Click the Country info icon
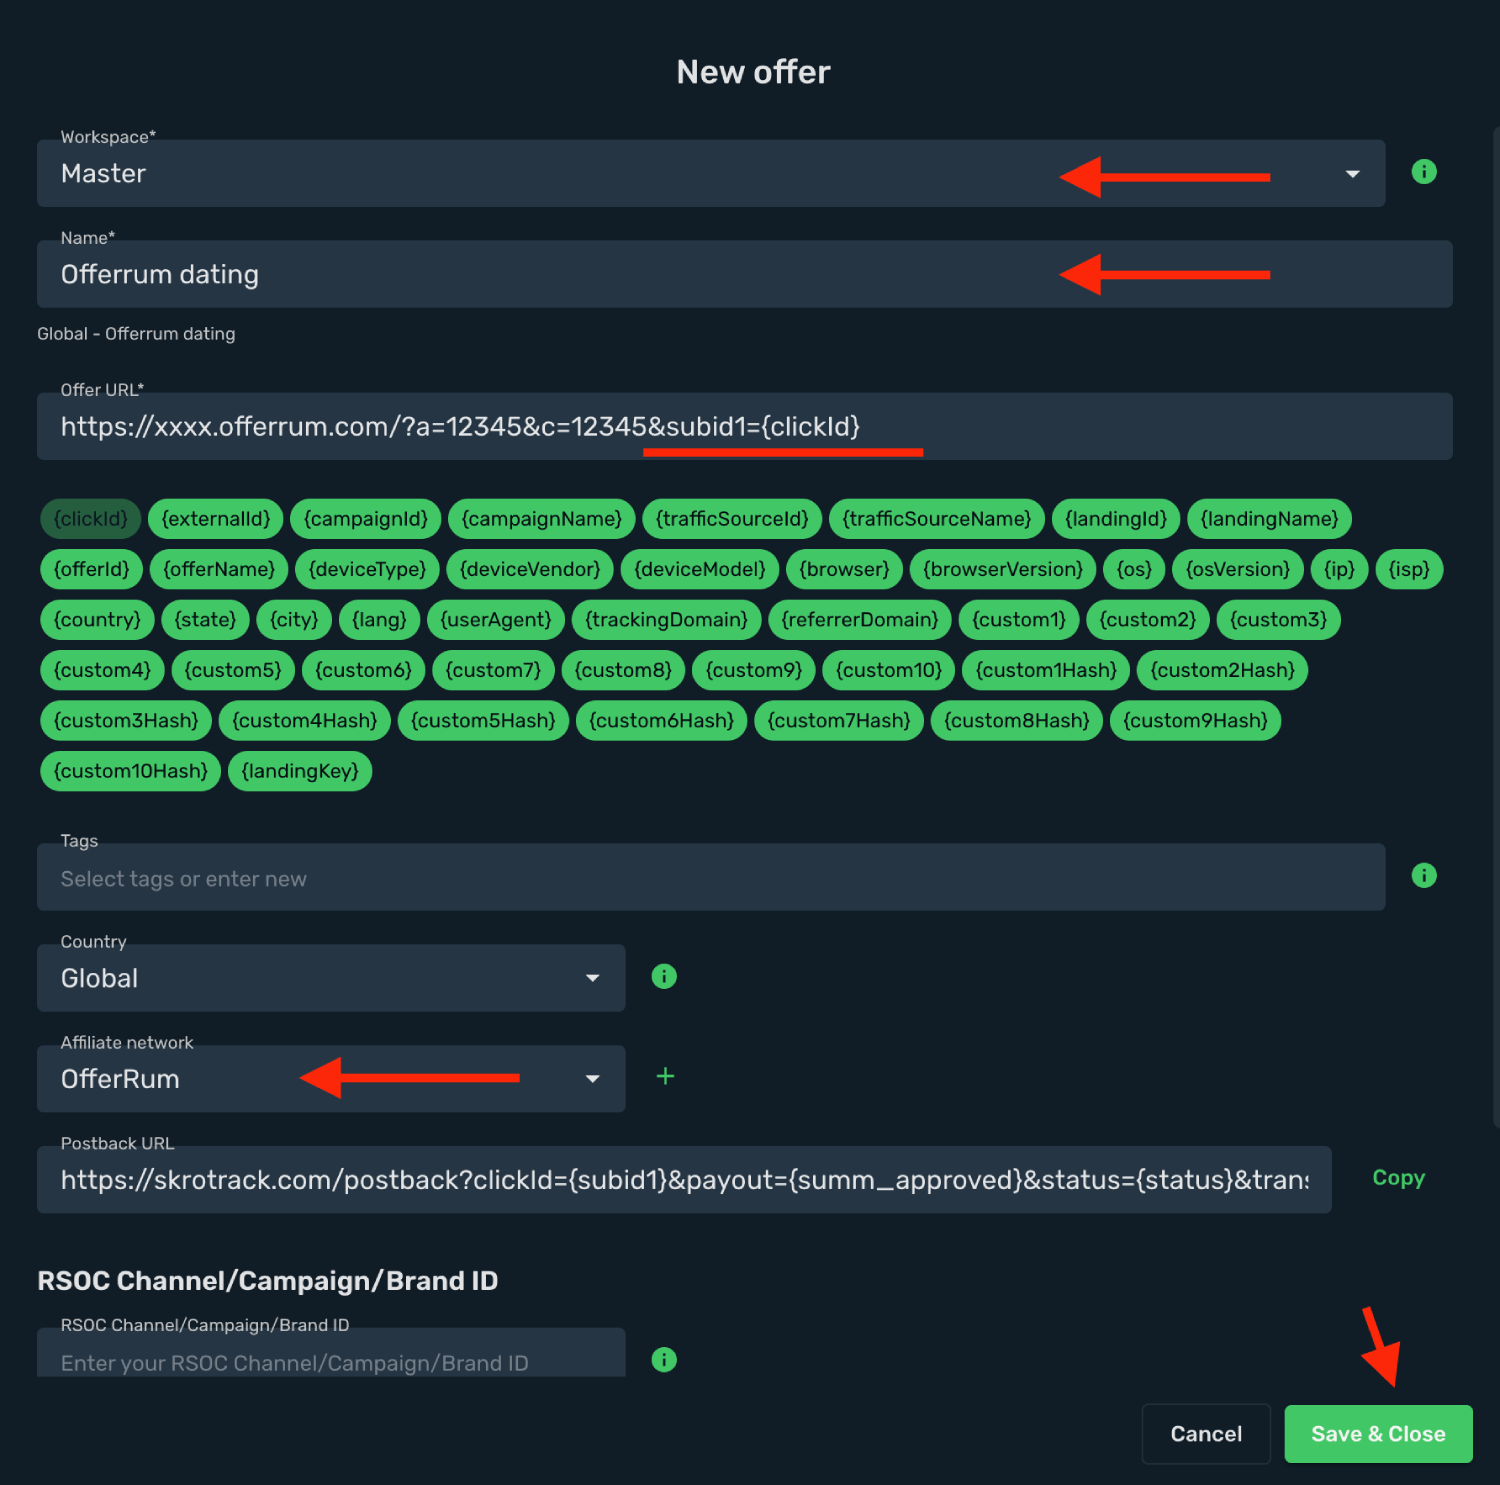 point(664,977)
